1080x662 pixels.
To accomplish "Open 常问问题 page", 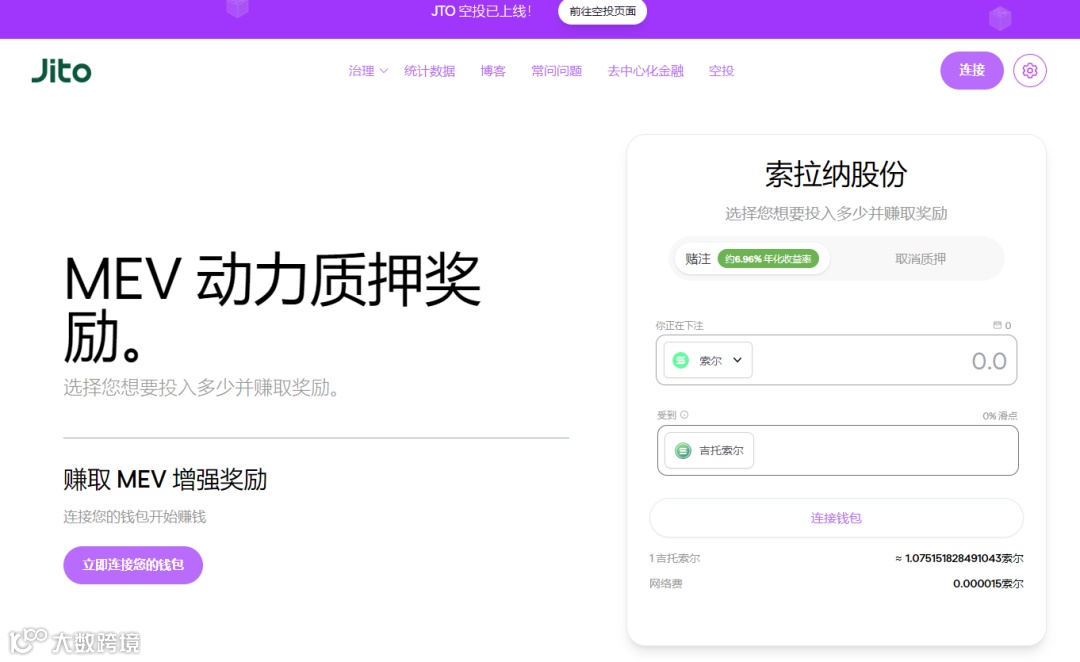I will point(557,70).
